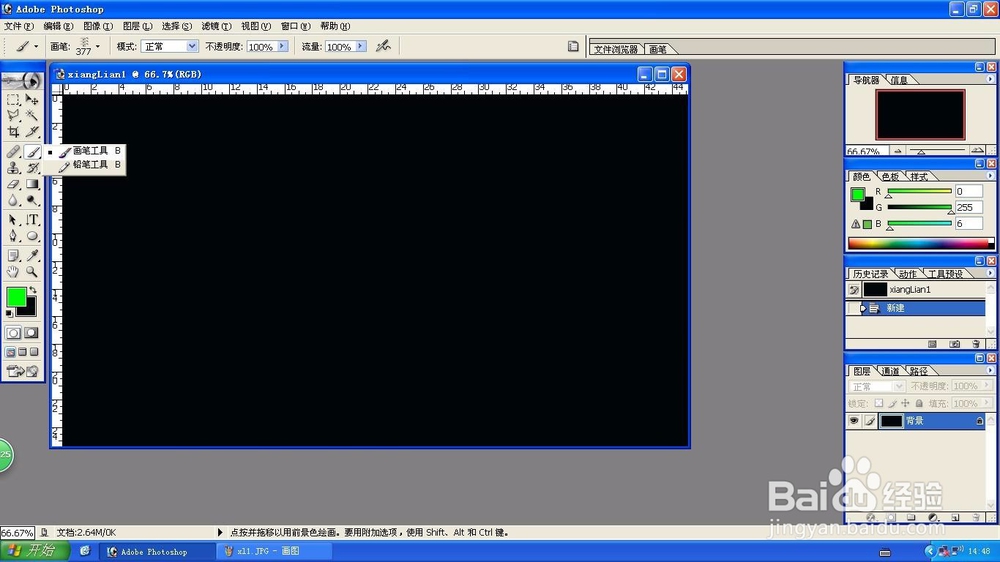The image size is (1000, 562).
Task: Open the Layers panel flyout menu
Action: 990,370
